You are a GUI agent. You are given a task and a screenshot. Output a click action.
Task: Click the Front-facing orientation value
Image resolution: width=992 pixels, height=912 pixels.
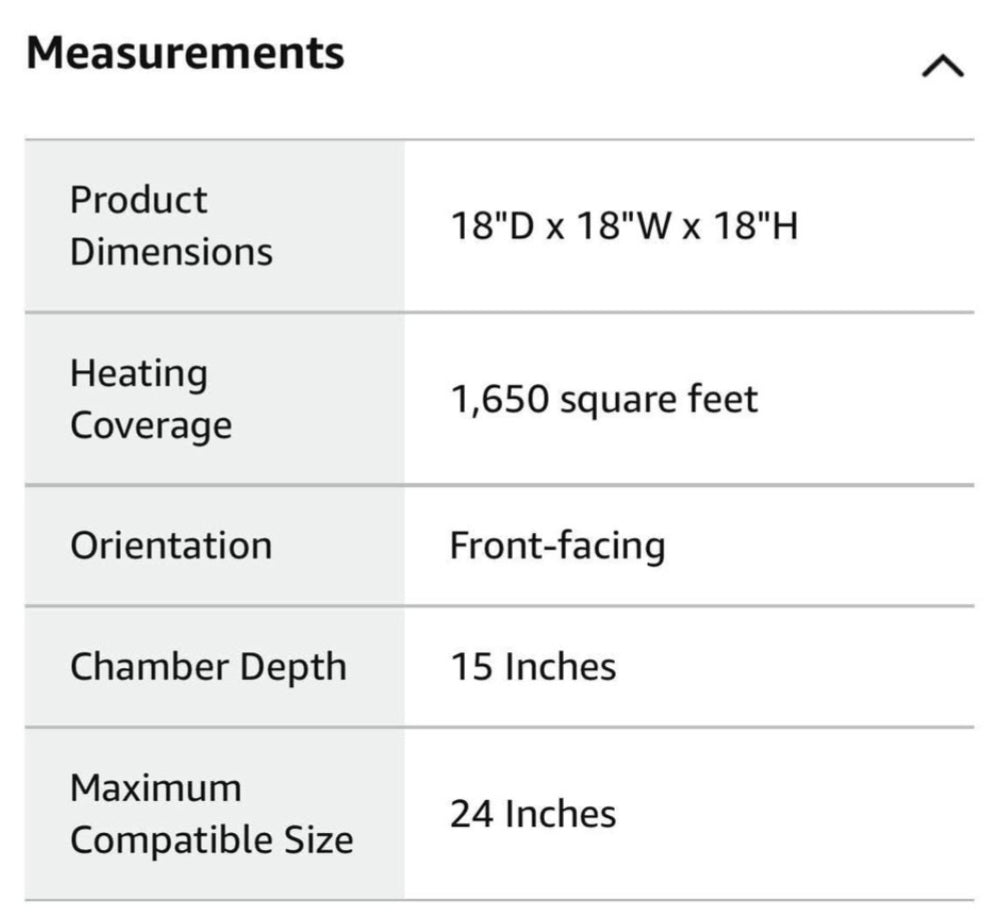coord(557,546)
